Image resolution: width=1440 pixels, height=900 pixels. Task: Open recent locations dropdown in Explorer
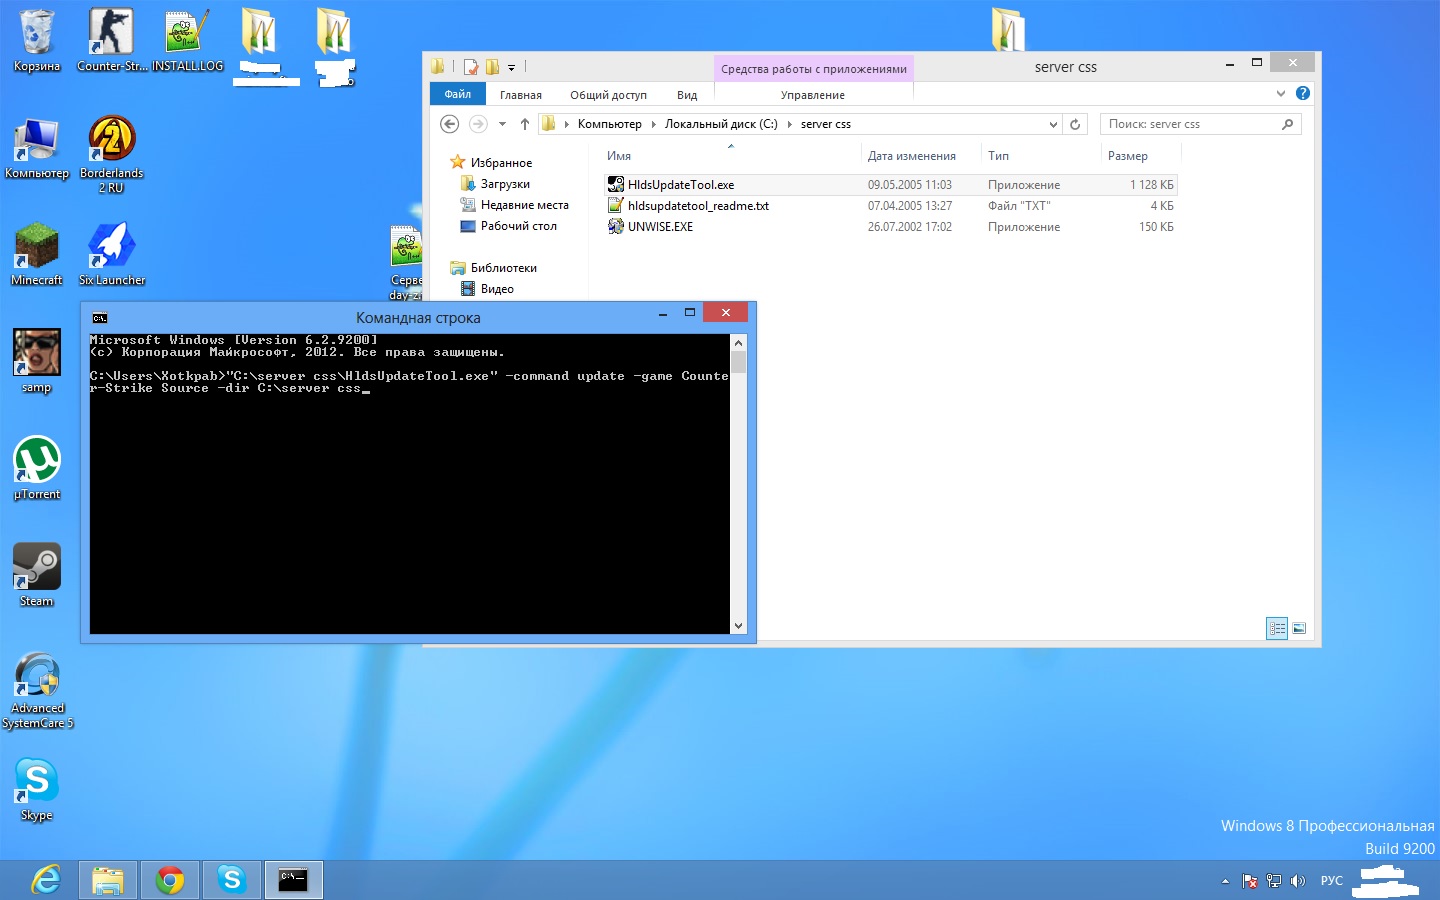[502, 124]
